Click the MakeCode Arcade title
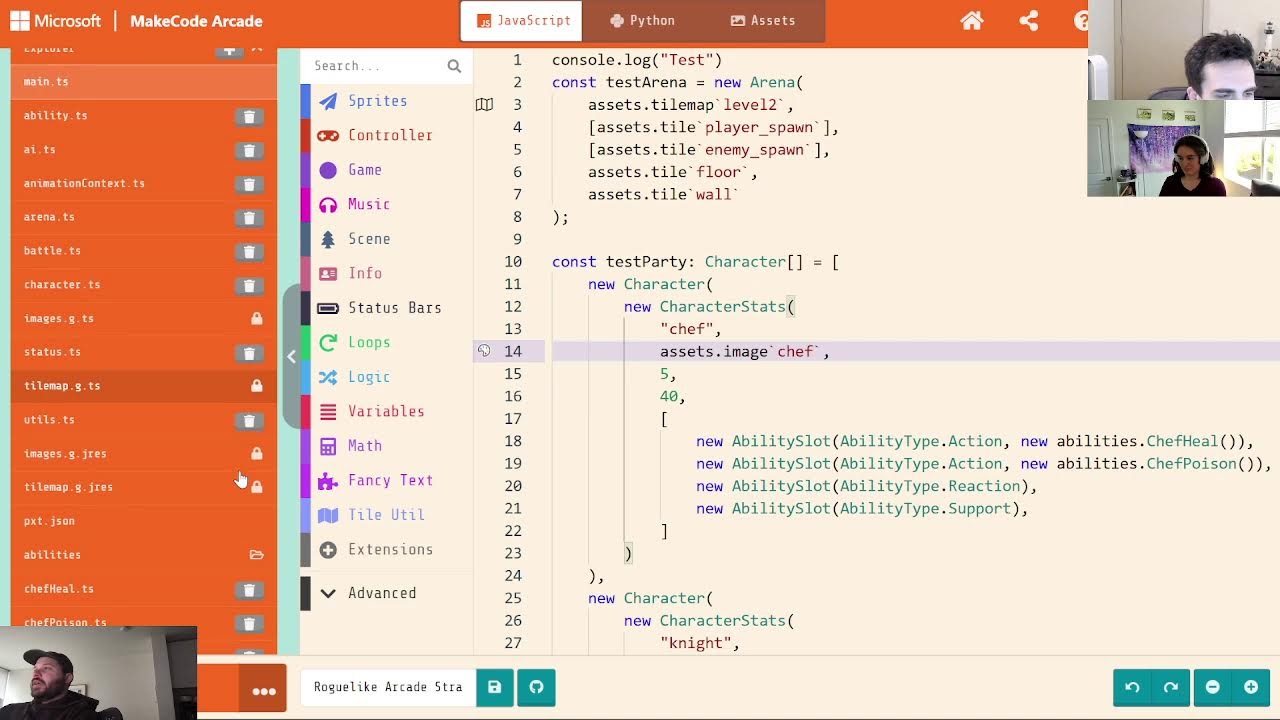 [x=196, y=21]
